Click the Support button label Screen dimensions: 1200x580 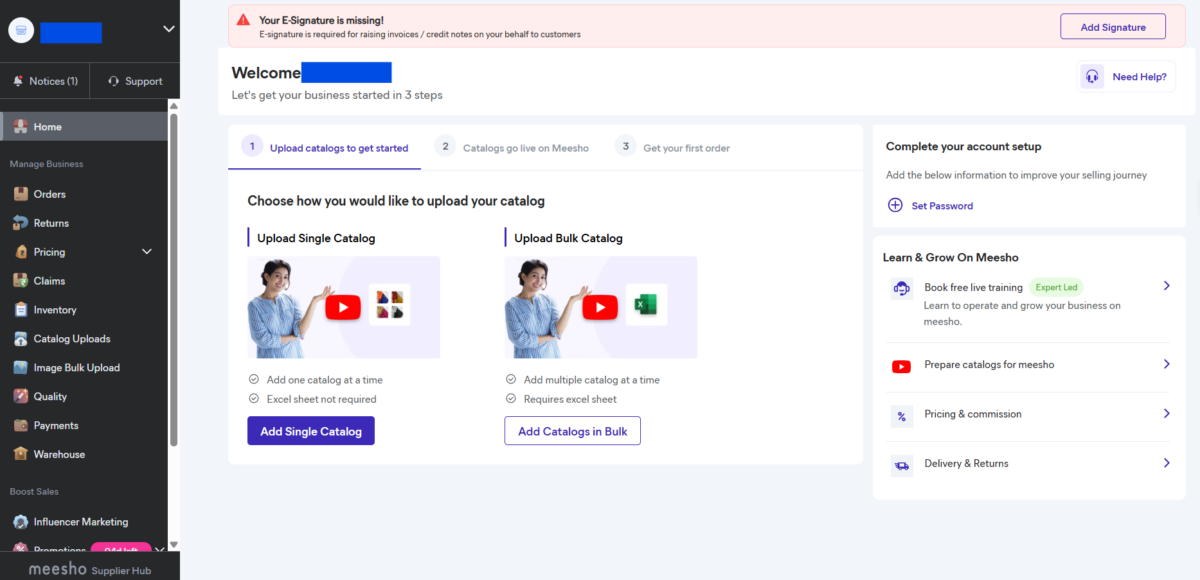pyautogui.click(x=144, y=81)
